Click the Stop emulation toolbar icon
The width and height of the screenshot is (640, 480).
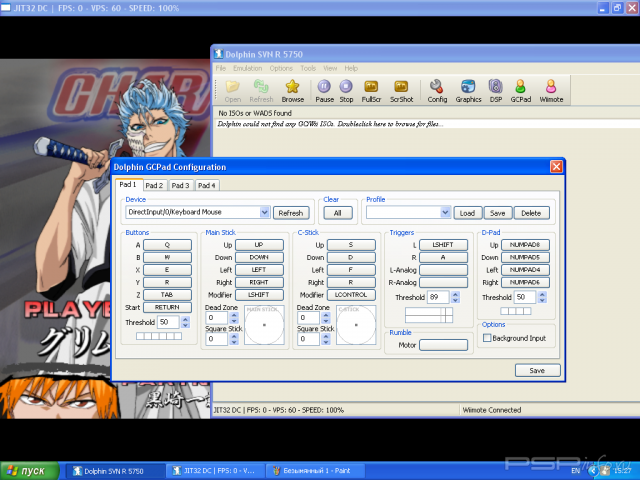[346, 87]
